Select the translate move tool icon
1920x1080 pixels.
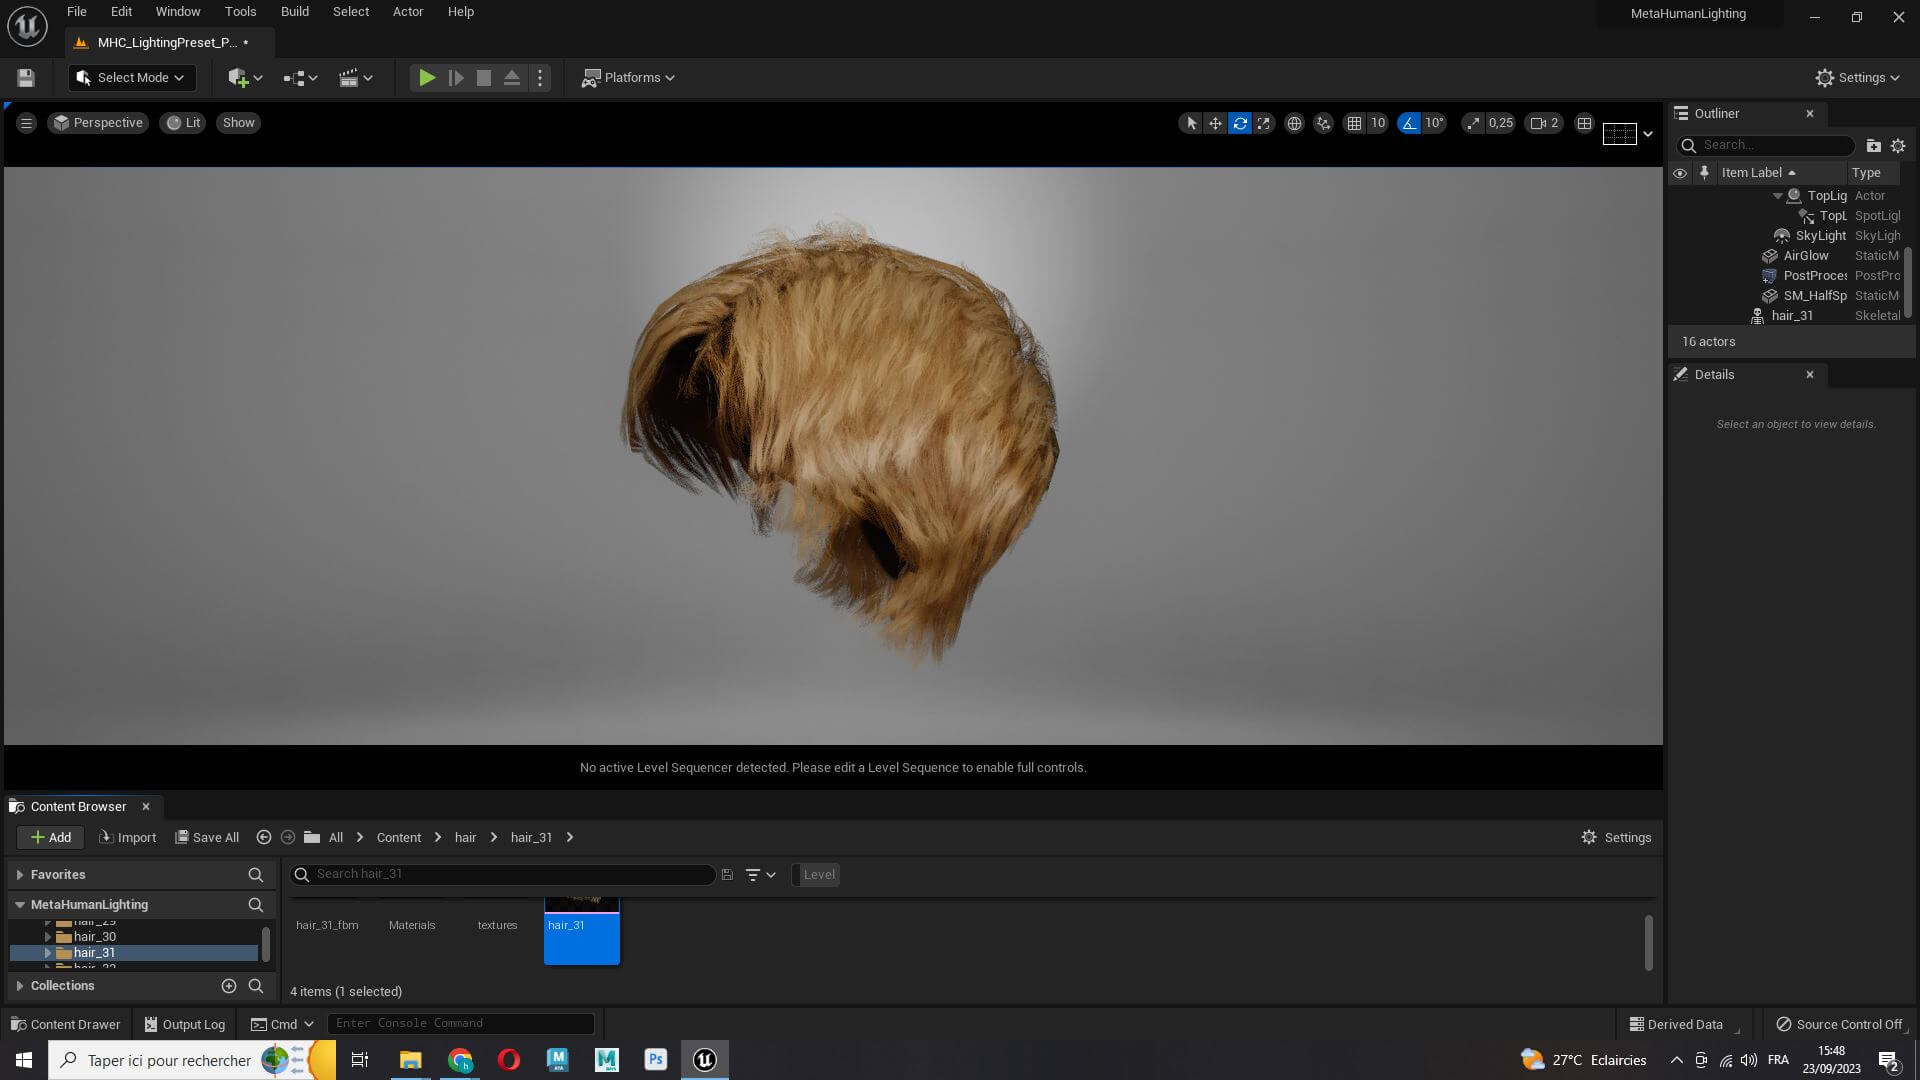pos(1215,123)
